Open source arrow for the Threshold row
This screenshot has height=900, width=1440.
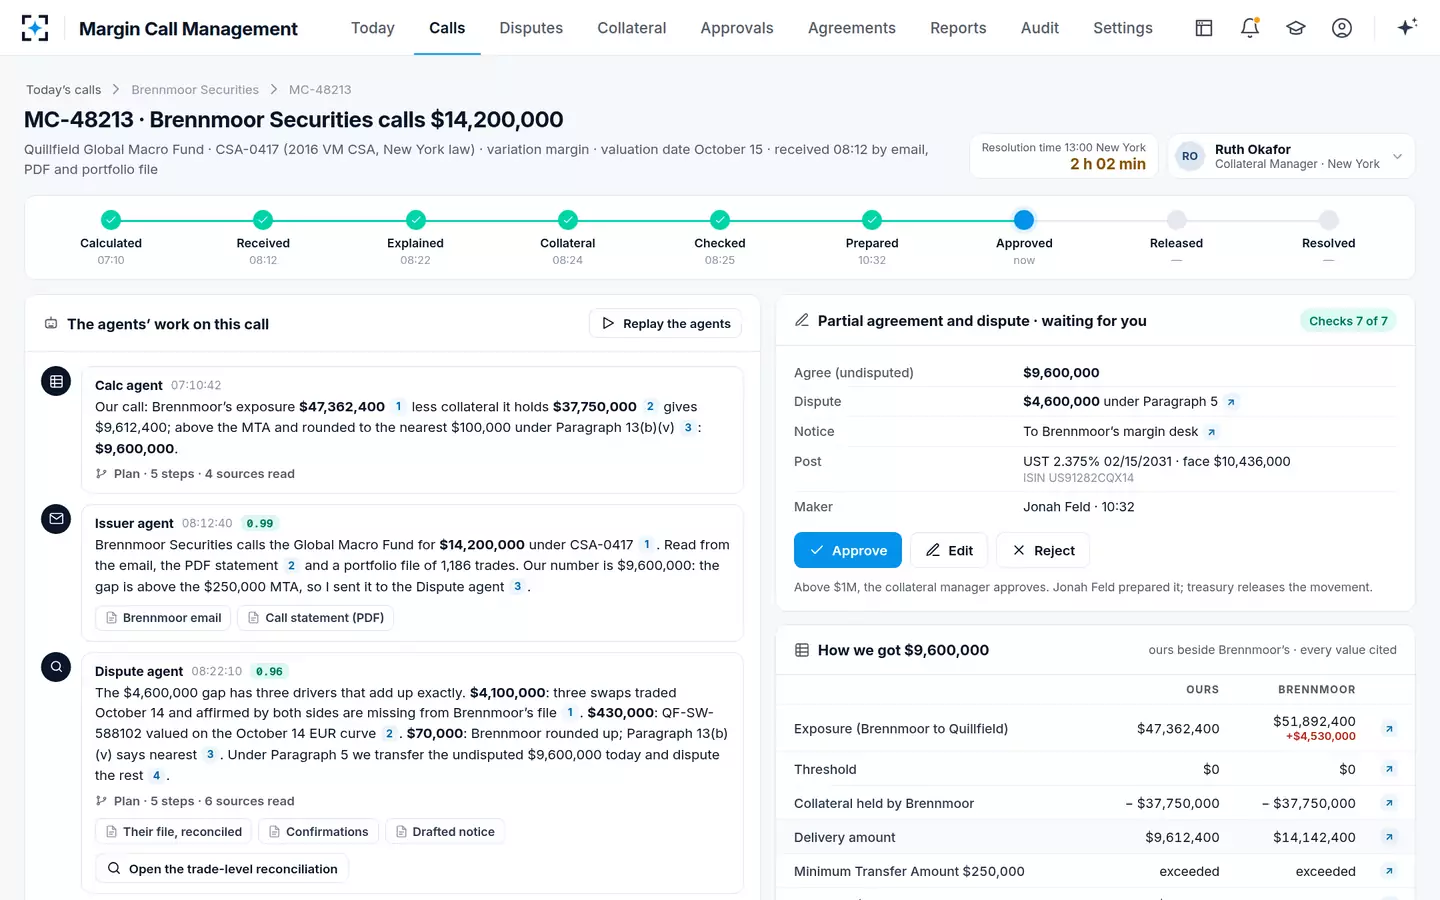pyautogui.click(x=1389, y=769)
